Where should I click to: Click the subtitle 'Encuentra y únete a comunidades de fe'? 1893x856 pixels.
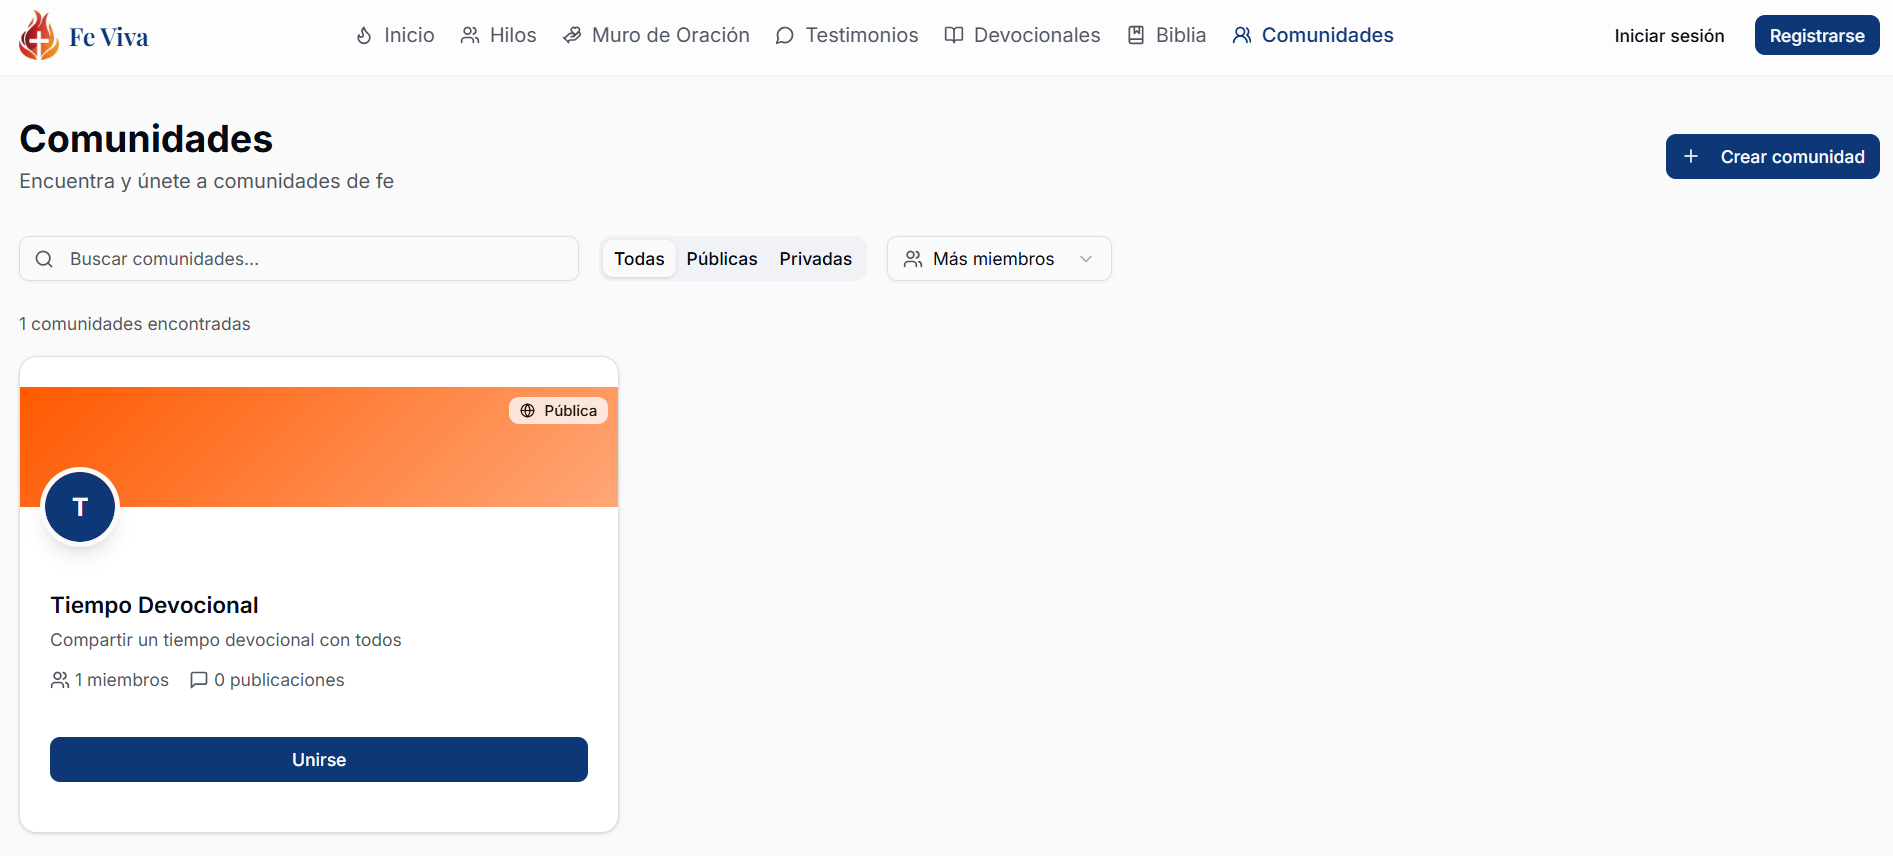click(207, 181)
